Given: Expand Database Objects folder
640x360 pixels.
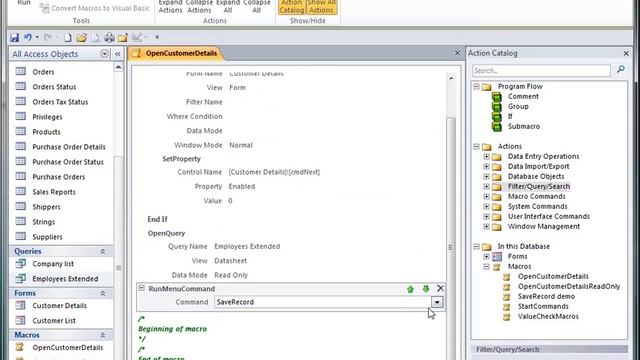Looking at the screenshot, I should [486, 176].
